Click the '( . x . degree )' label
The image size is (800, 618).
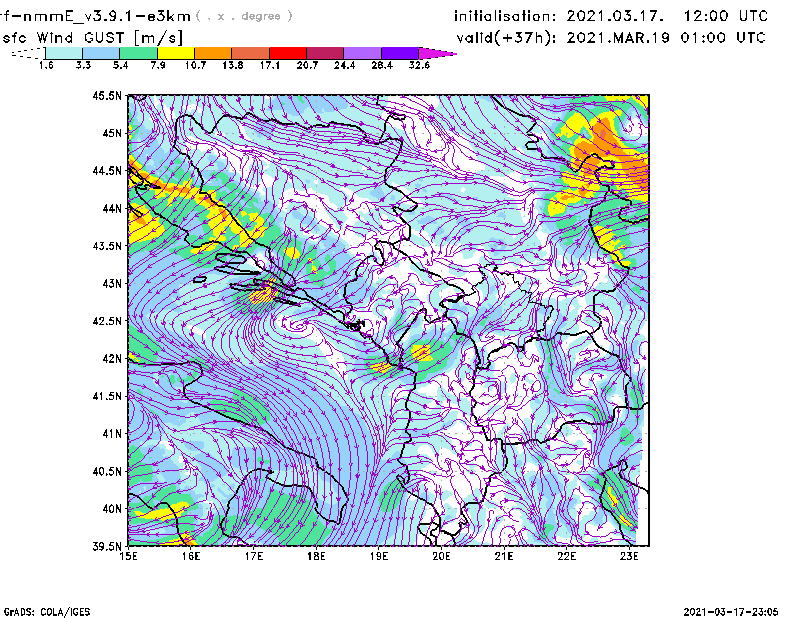click(244, 16)
